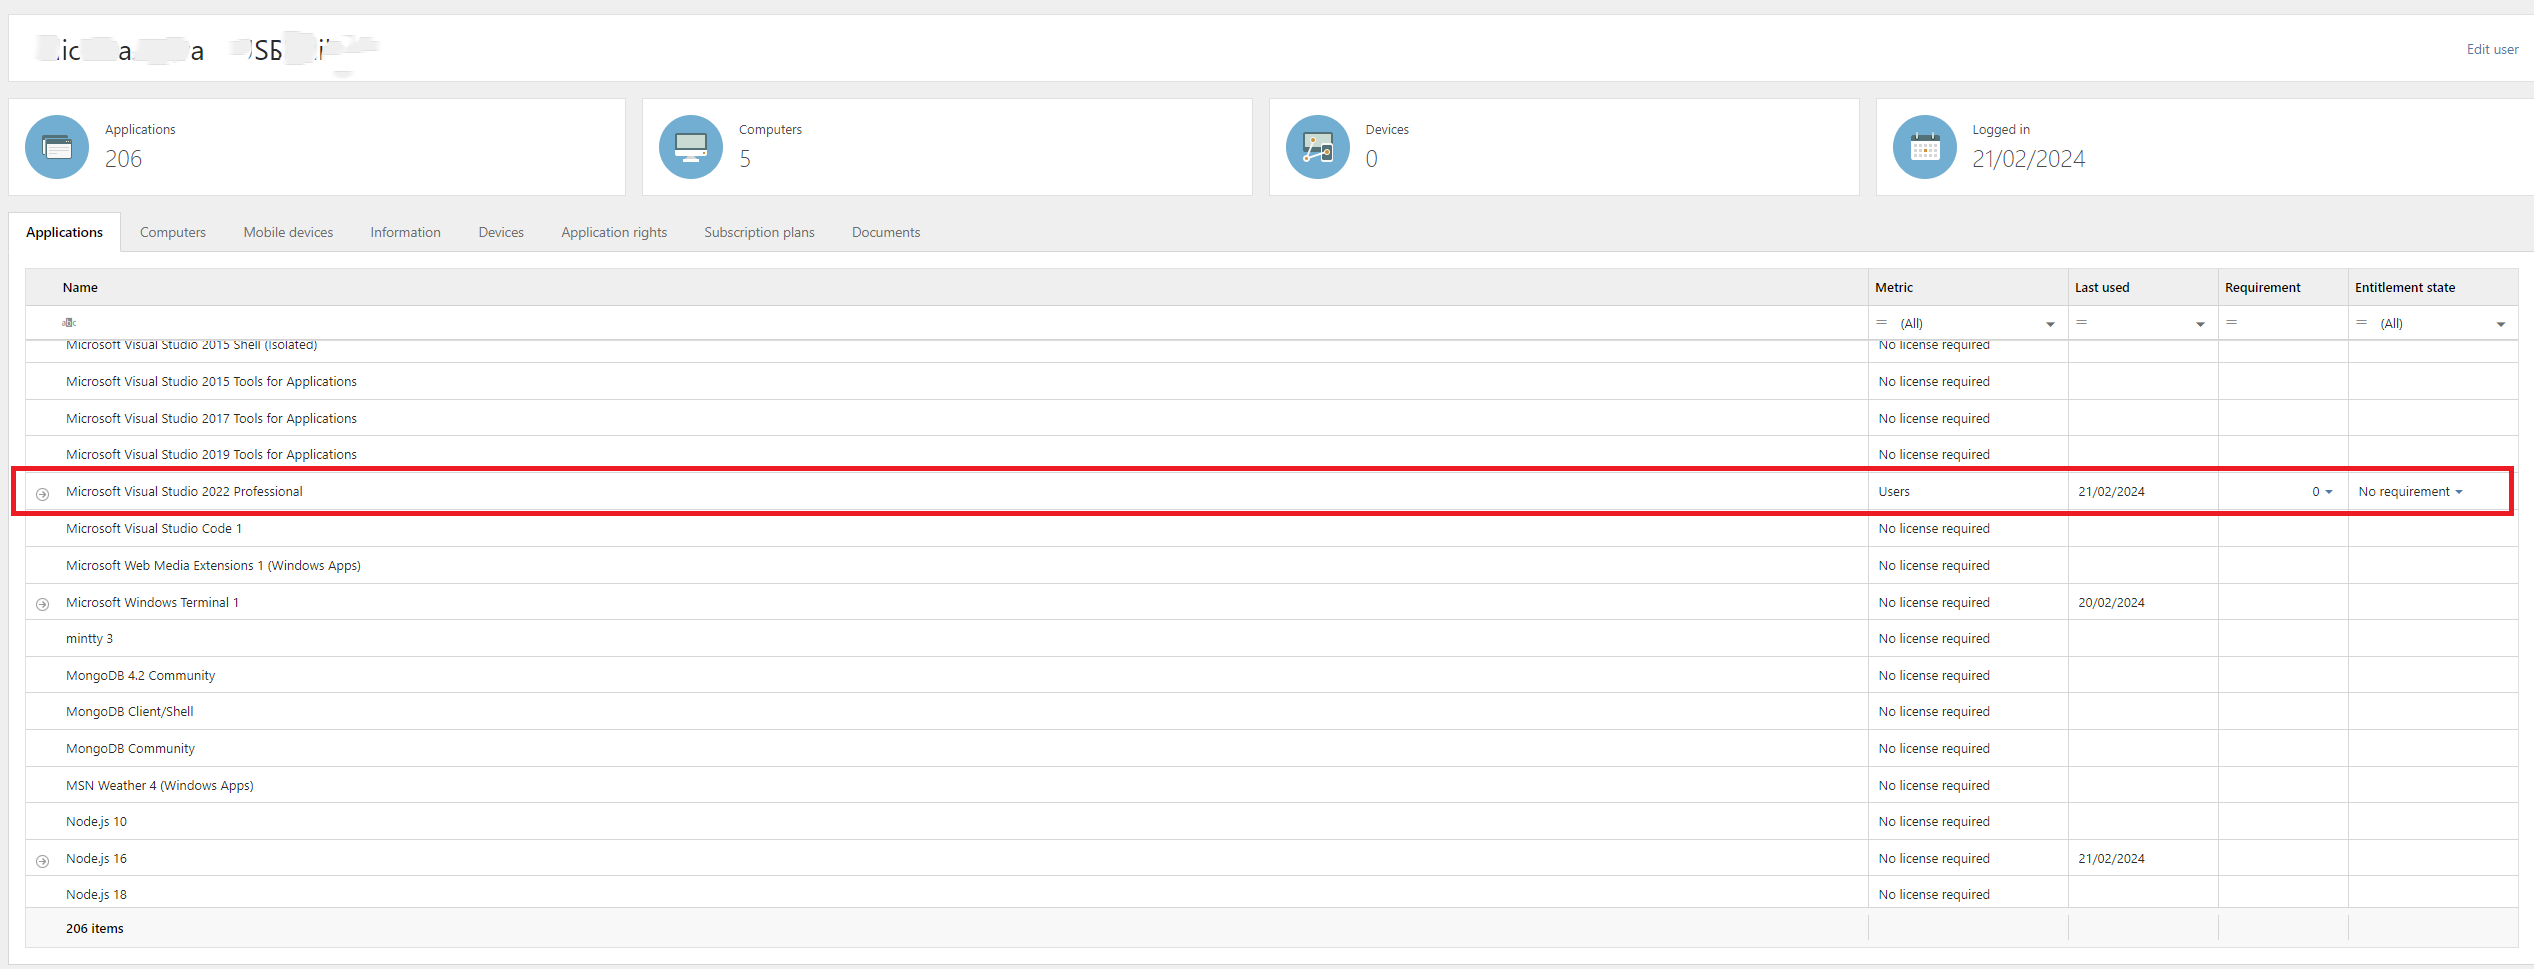Switch to the Computers tab
This screenshot has width=2534, height=969.
(173, 232)
